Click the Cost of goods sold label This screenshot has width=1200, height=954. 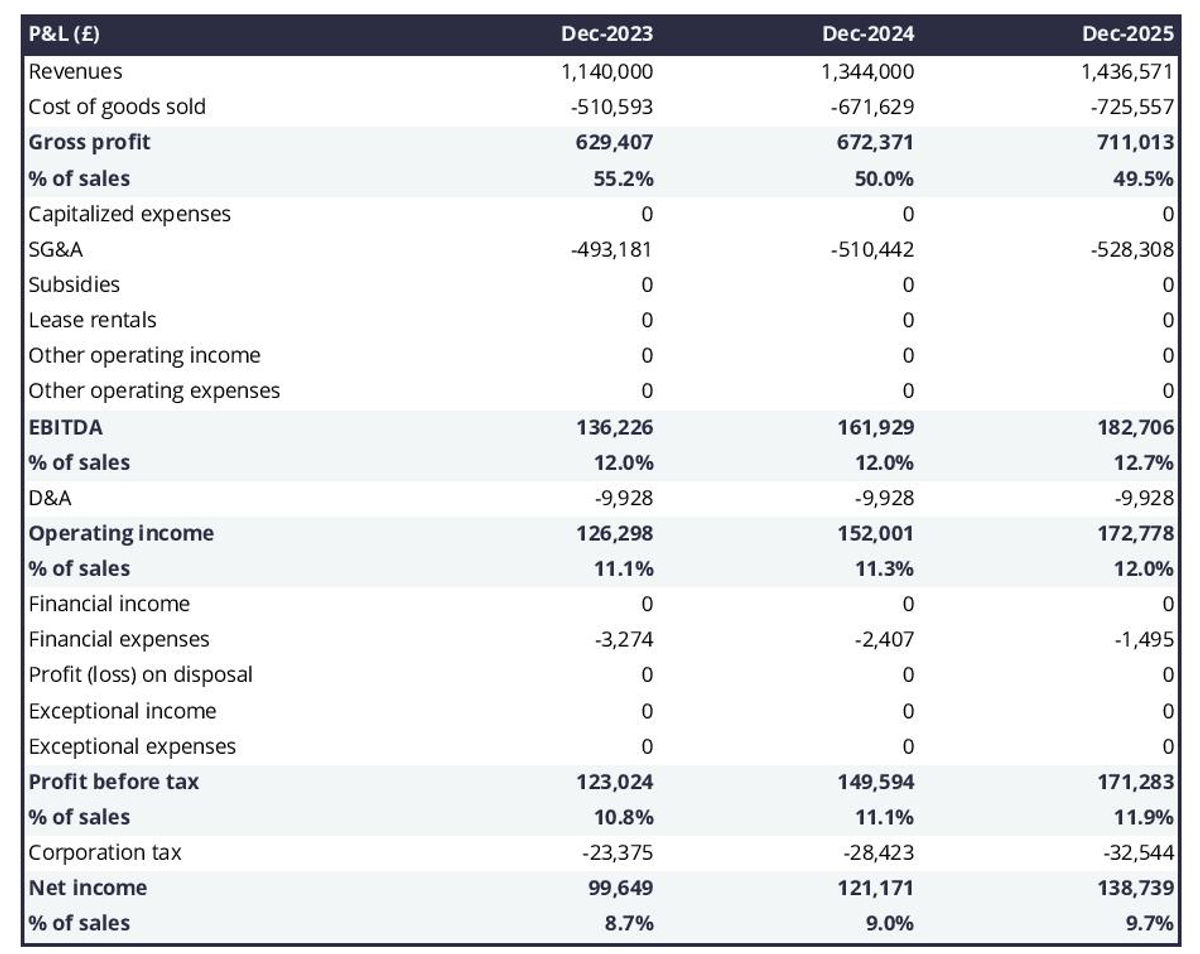[117, 107]
